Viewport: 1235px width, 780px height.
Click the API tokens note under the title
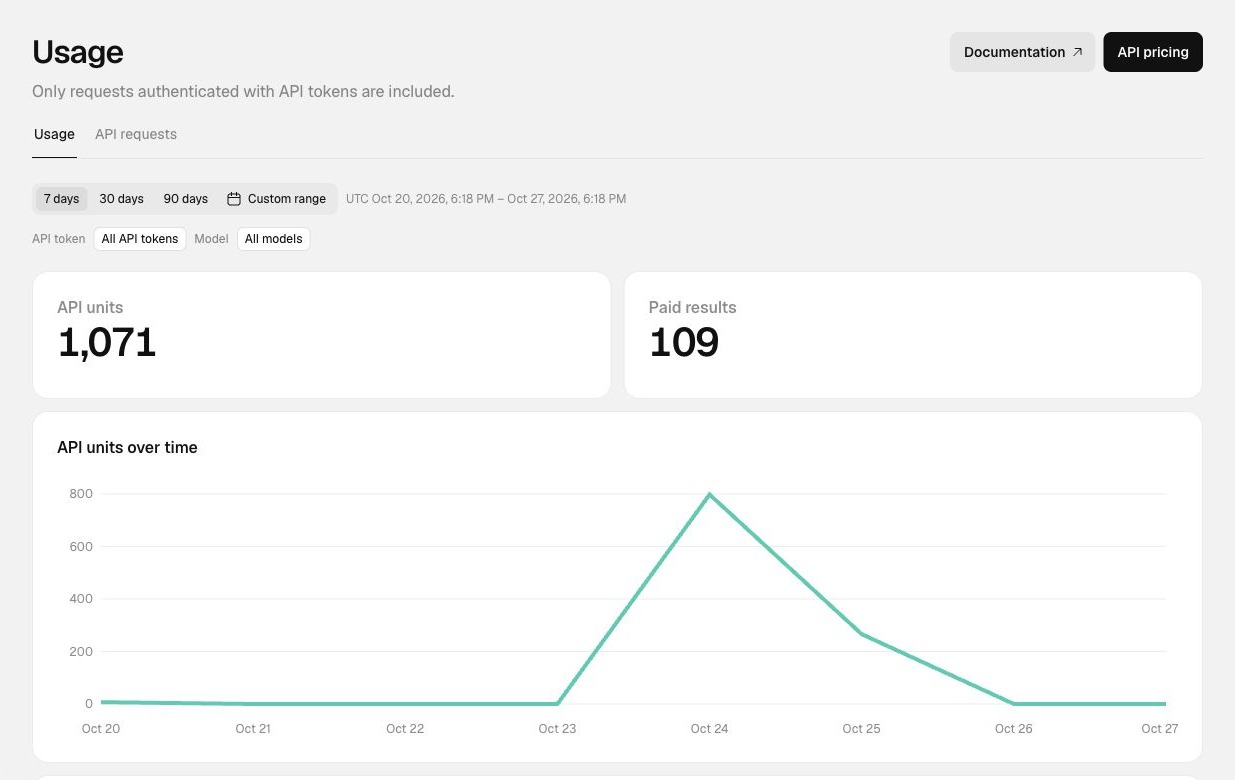pos(243,91)
